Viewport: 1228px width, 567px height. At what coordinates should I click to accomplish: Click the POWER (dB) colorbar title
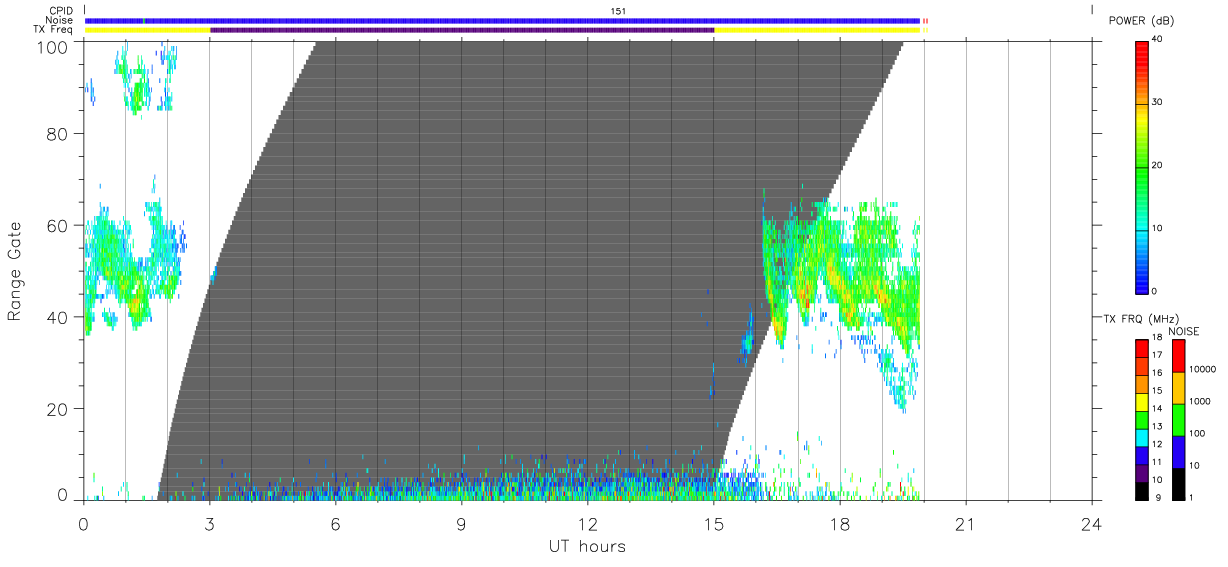pos(1143,21)
